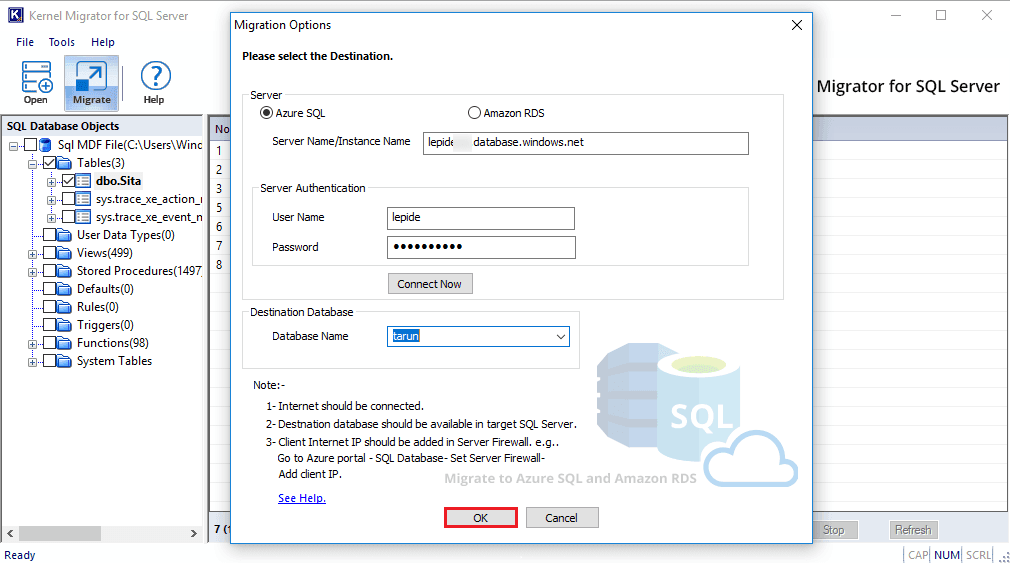Expand the dbo.Sita node
This screenshot has width=1010, height=563.
click(51, 182)
